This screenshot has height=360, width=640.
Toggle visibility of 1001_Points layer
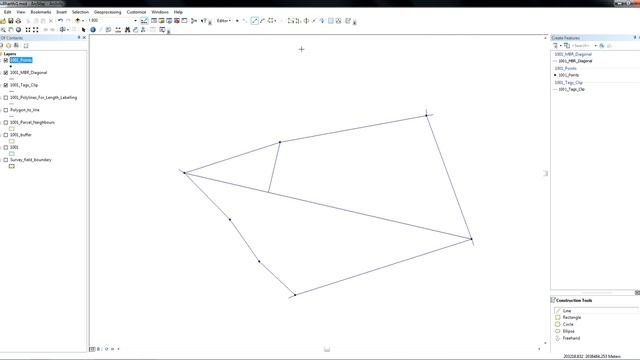pyautogui.click(x=6, y=60)
